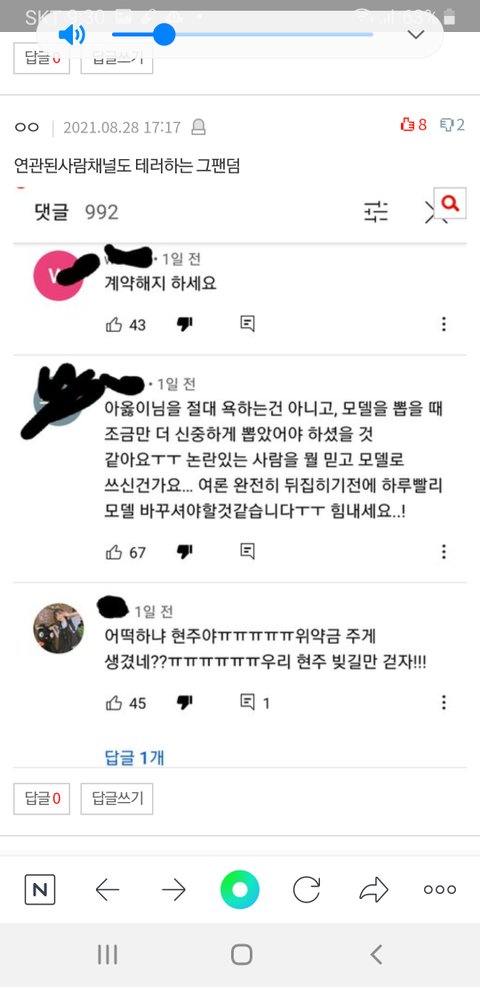Screen dimensions: 480x987
Task: Reload the page with refresh icon
Action: (x=306, y=889)
